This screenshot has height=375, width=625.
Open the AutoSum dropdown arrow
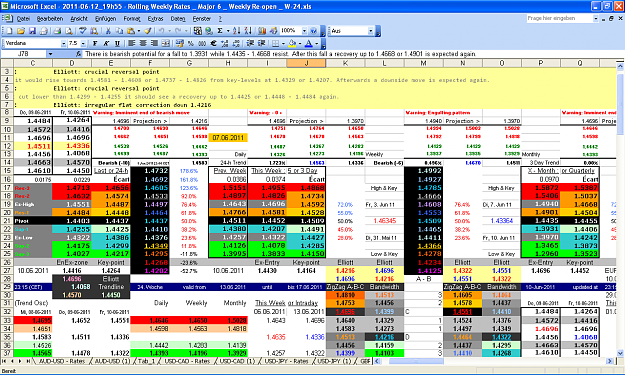pos(228,31)
